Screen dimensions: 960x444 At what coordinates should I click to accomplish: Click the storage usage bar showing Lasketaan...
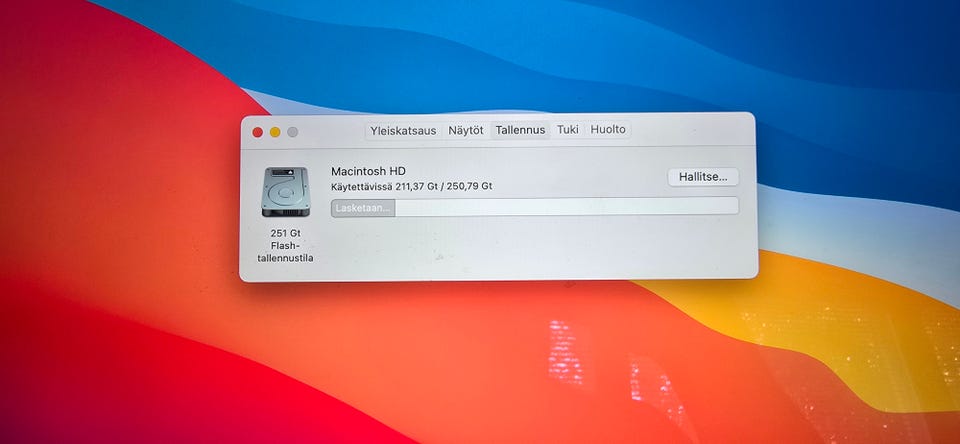point(534,206)
